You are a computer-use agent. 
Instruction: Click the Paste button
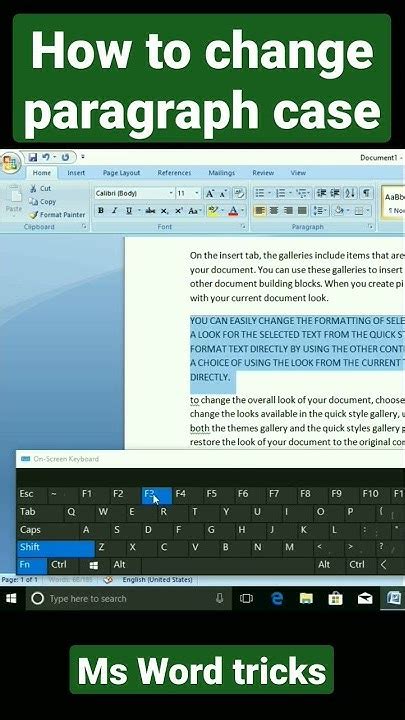(13, 201)
